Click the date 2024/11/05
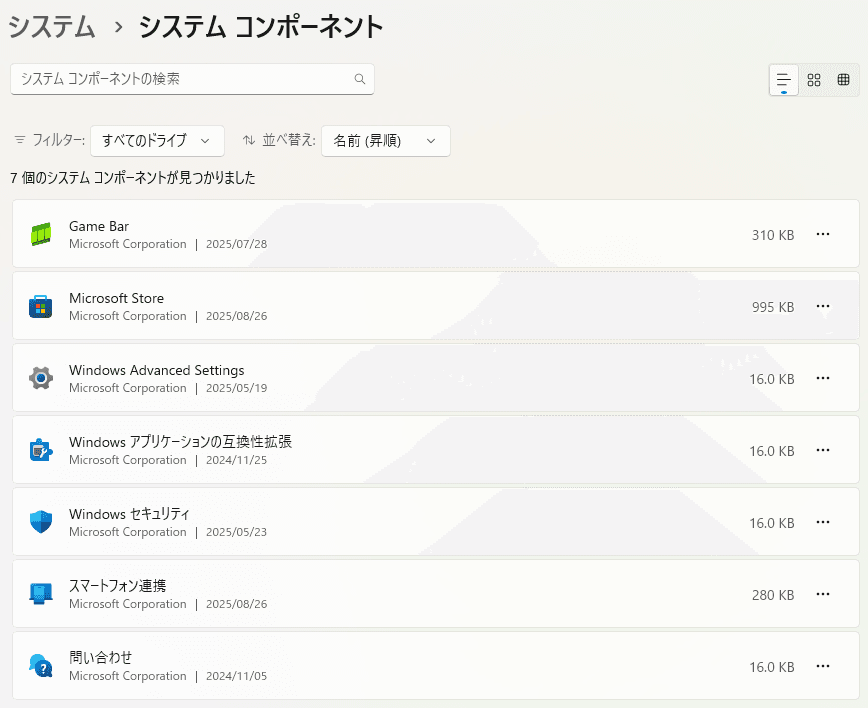Screen dimensions: 868x708 [x=236, y=676]
